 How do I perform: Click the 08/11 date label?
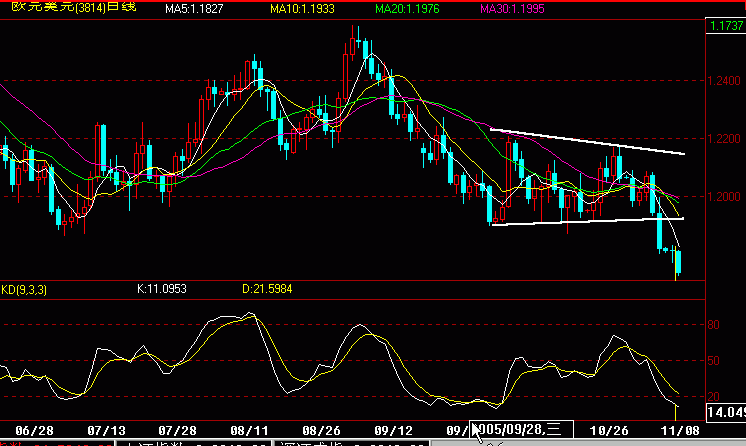click(249, 431)
